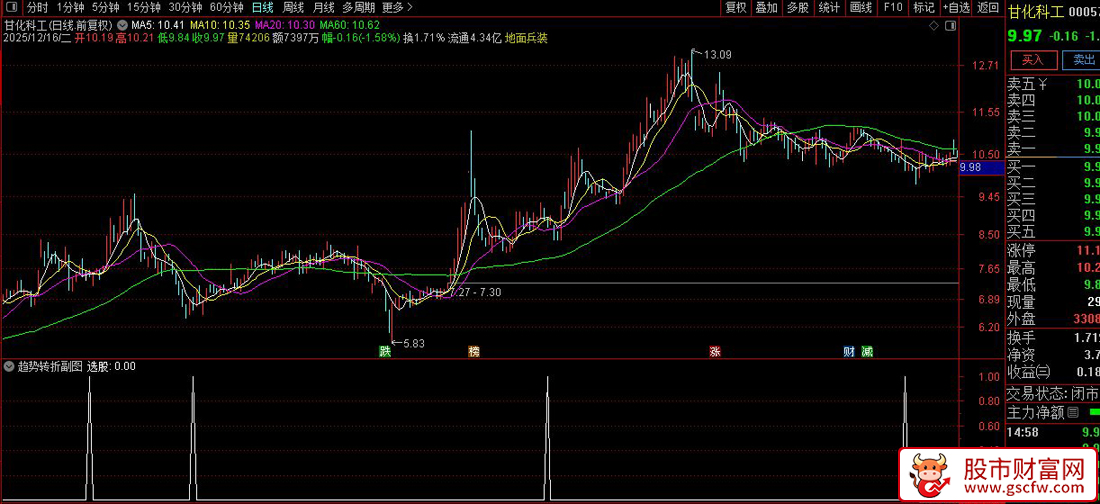Click the 减 event marker below chart
This screenshot has height=504, width=1100.
pos(867,350)
